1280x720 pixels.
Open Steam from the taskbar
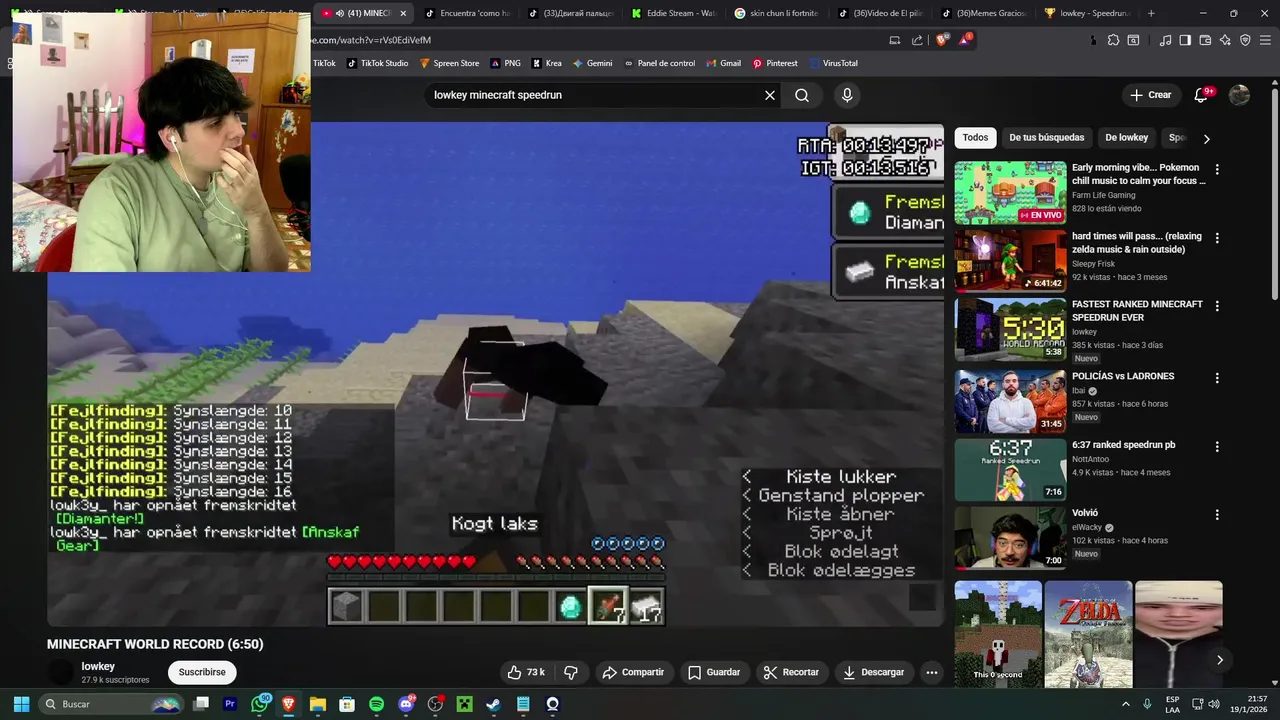coord(493,704)
